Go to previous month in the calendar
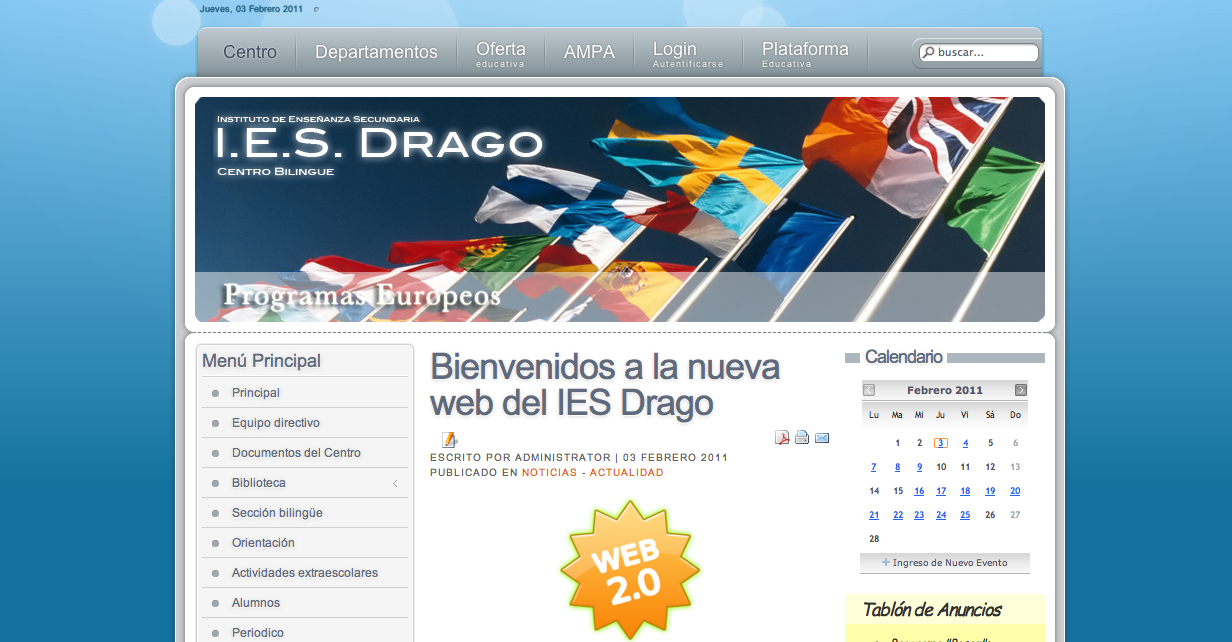The height and width of the screenshot is (642, 1232). point(868,390)
